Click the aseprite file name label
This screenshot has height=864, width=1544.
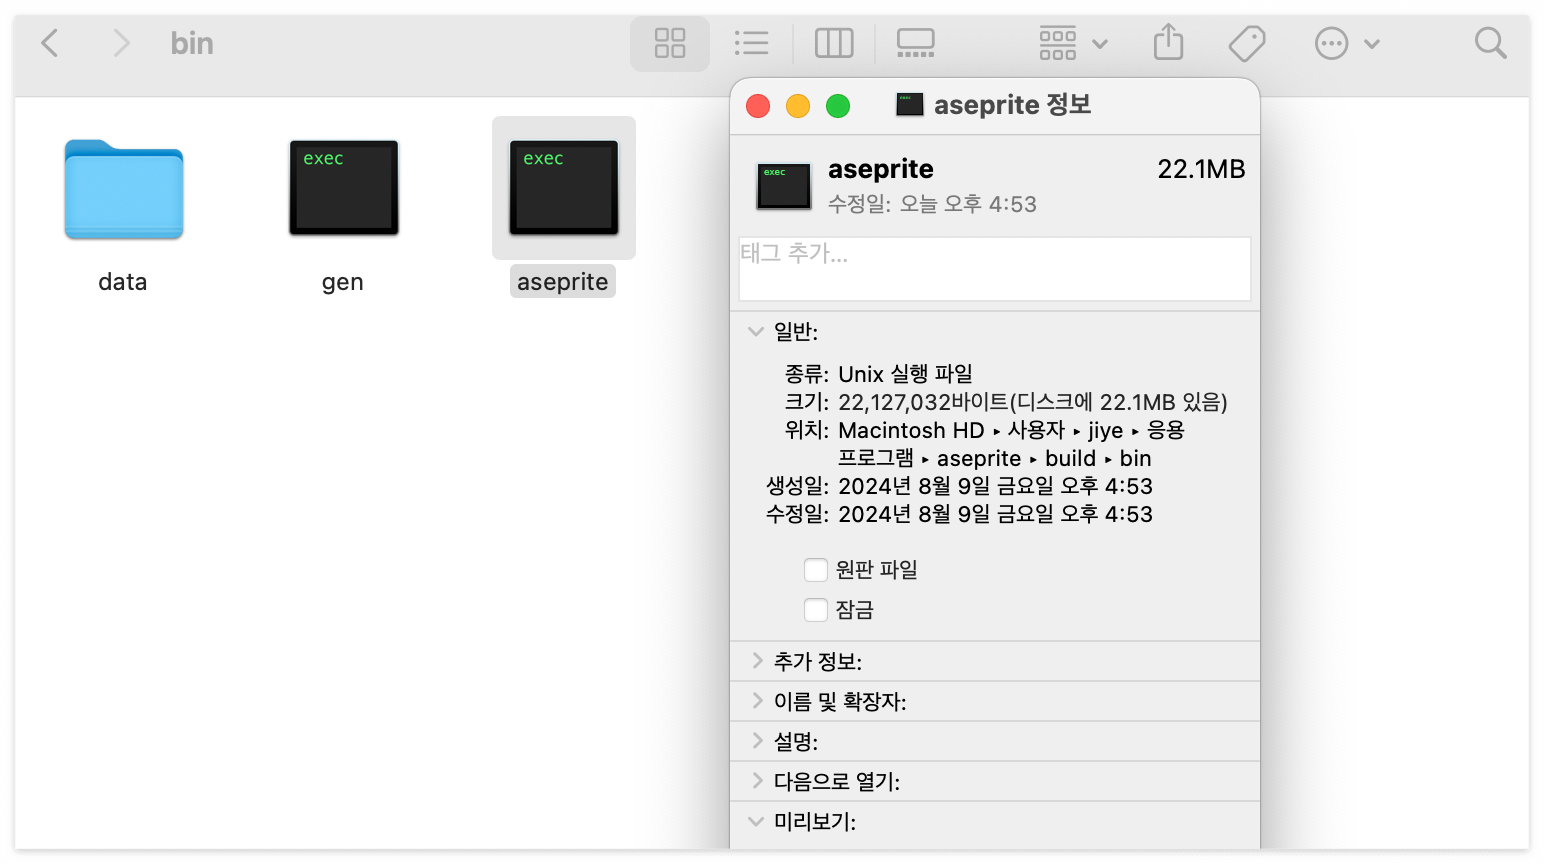pos(563,282)
